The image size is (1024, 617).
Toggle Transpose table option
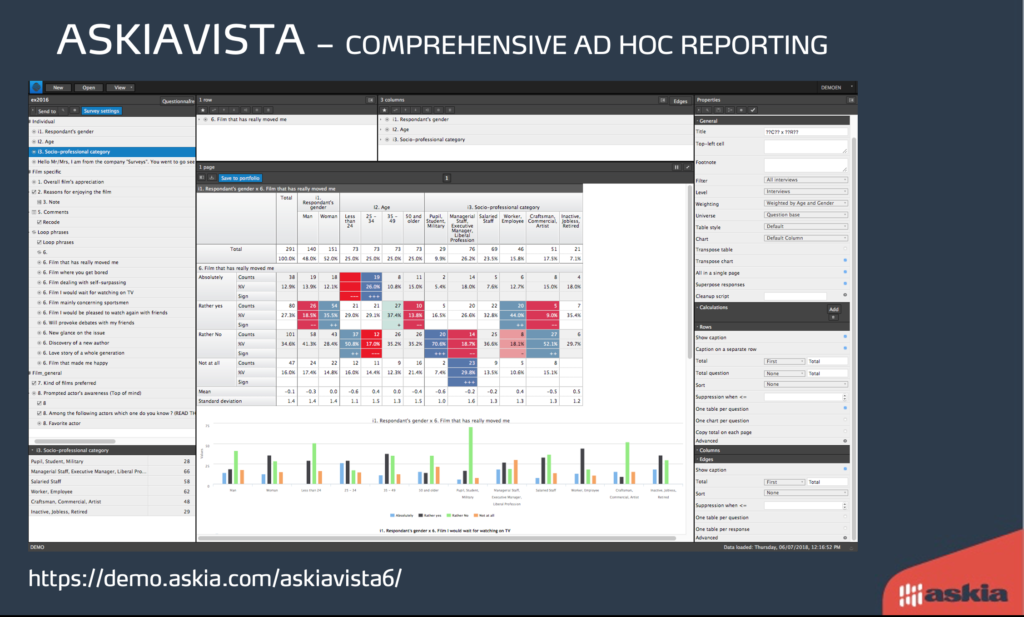coord(845,249)
